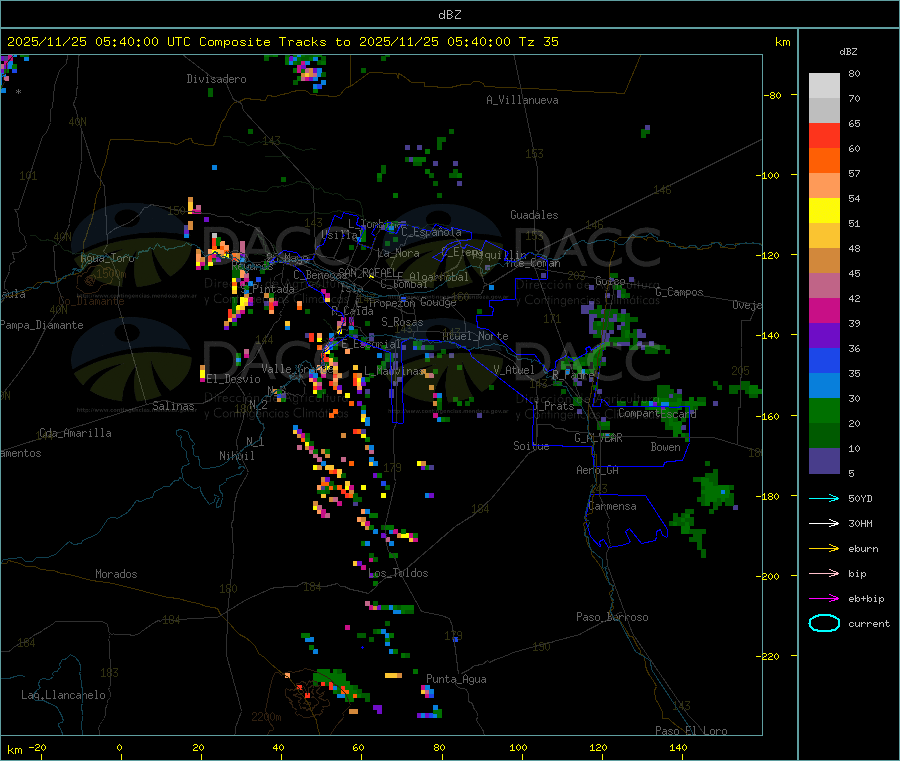Click the '60' tick on the bottom axis
900x761 pixels.
[x=358, y=747]
